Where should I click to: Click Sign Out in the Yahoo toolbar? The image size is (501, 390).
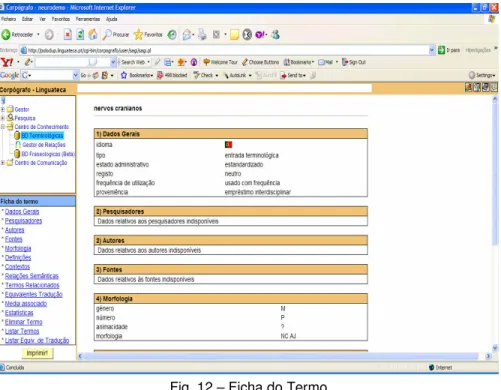pyautogui.click(x=354, y=62)
